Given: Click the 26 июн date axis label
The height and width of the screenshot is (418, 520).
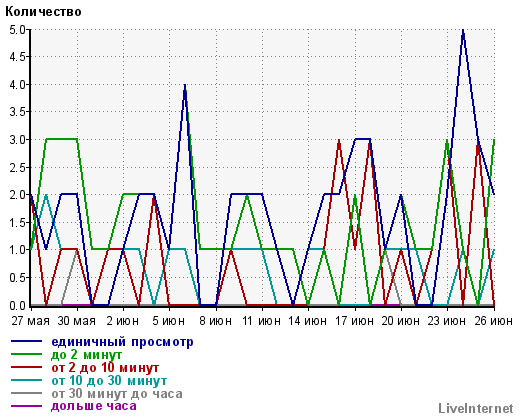Looking at the screenshot, I should 494,321.
